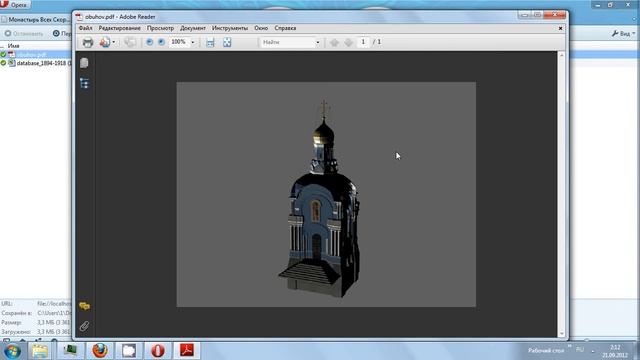Image resolution: width=640 pixels, height=360 pixels.
Task: Click the Рабочий стол toolbar in taskbar
Action: [546, 350]
